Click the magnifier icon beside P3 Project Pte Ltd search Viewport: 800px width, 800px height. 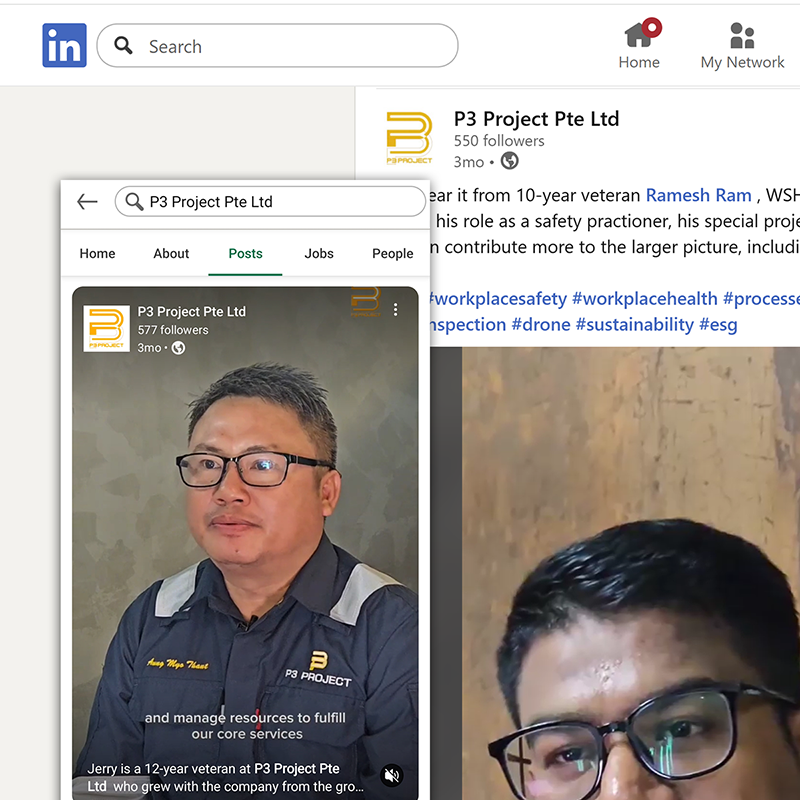click(134, 202)
